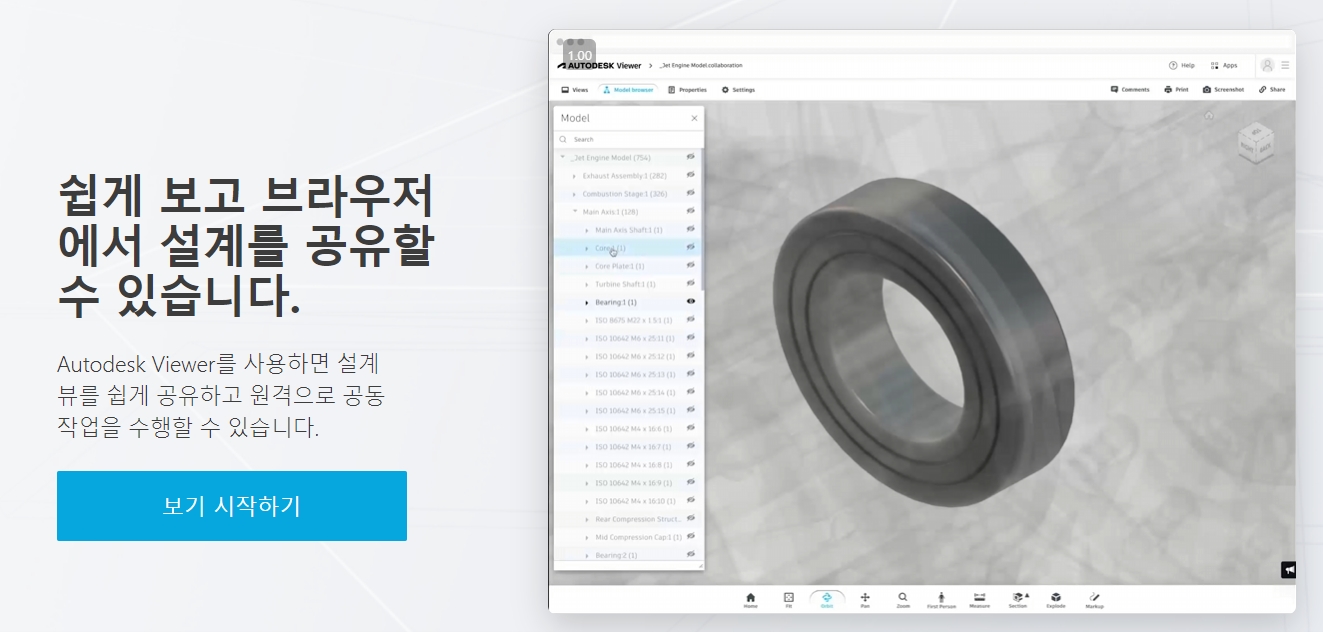1323x632 pixels.
Task: Open the Settings tab
Action: pos(739,90)
